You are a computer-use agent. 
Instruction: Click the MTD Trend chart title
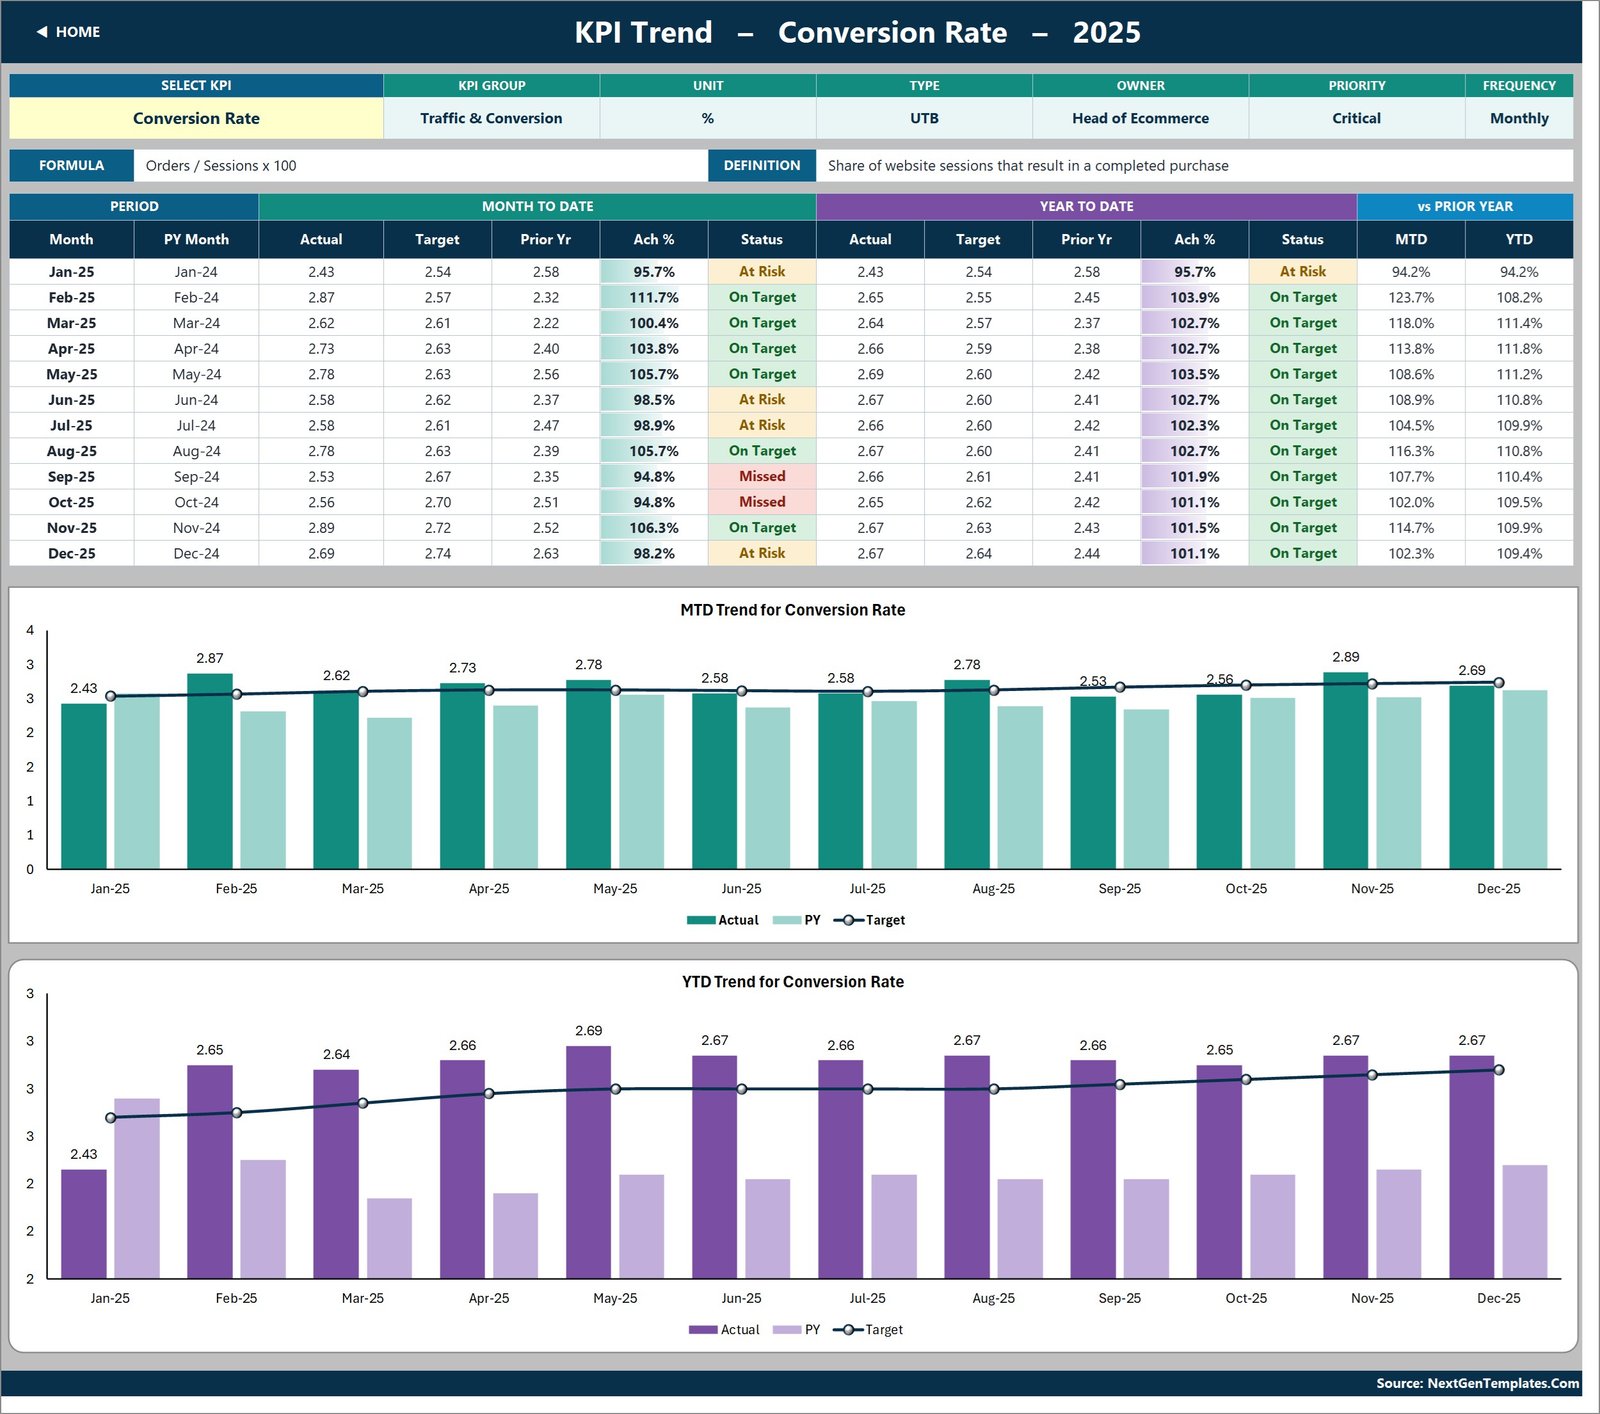coord(792,610)
